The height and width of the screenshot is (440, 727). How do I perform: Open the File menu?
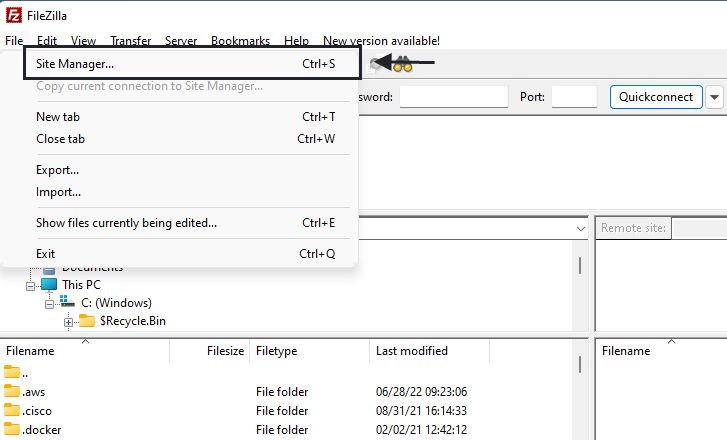pyautogui.click(x=14, y=41)
